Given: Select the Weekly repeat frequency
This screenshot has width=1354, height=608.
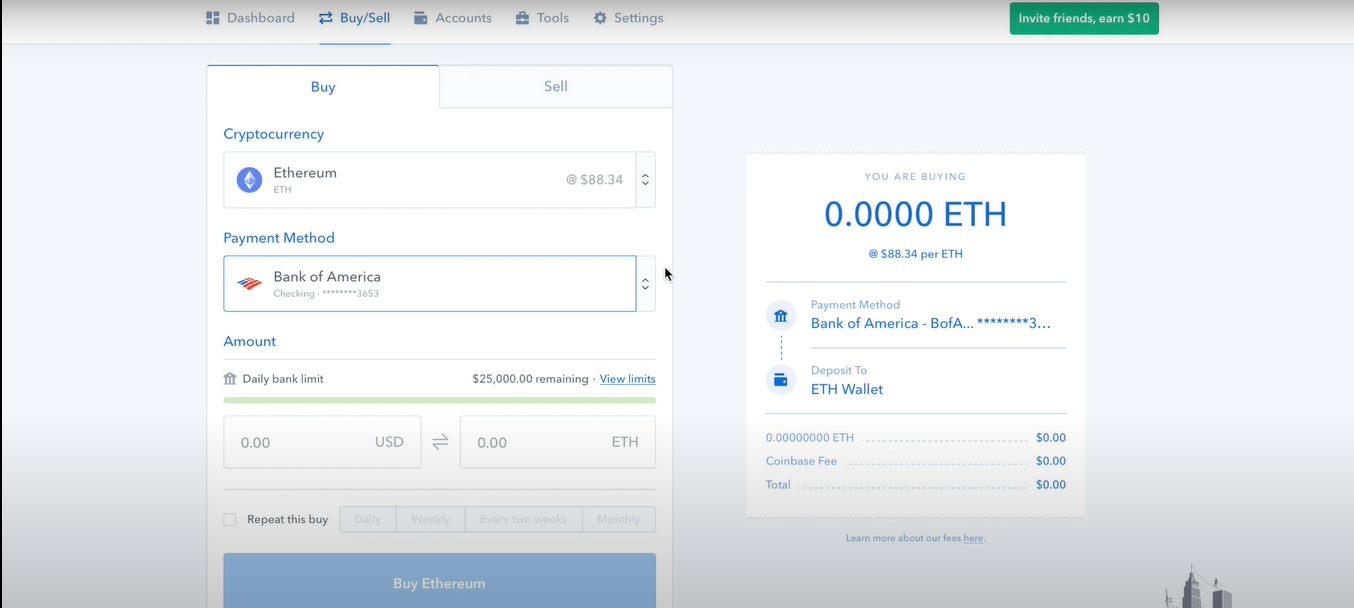Looking at the screenshot, I should (431, 519).
